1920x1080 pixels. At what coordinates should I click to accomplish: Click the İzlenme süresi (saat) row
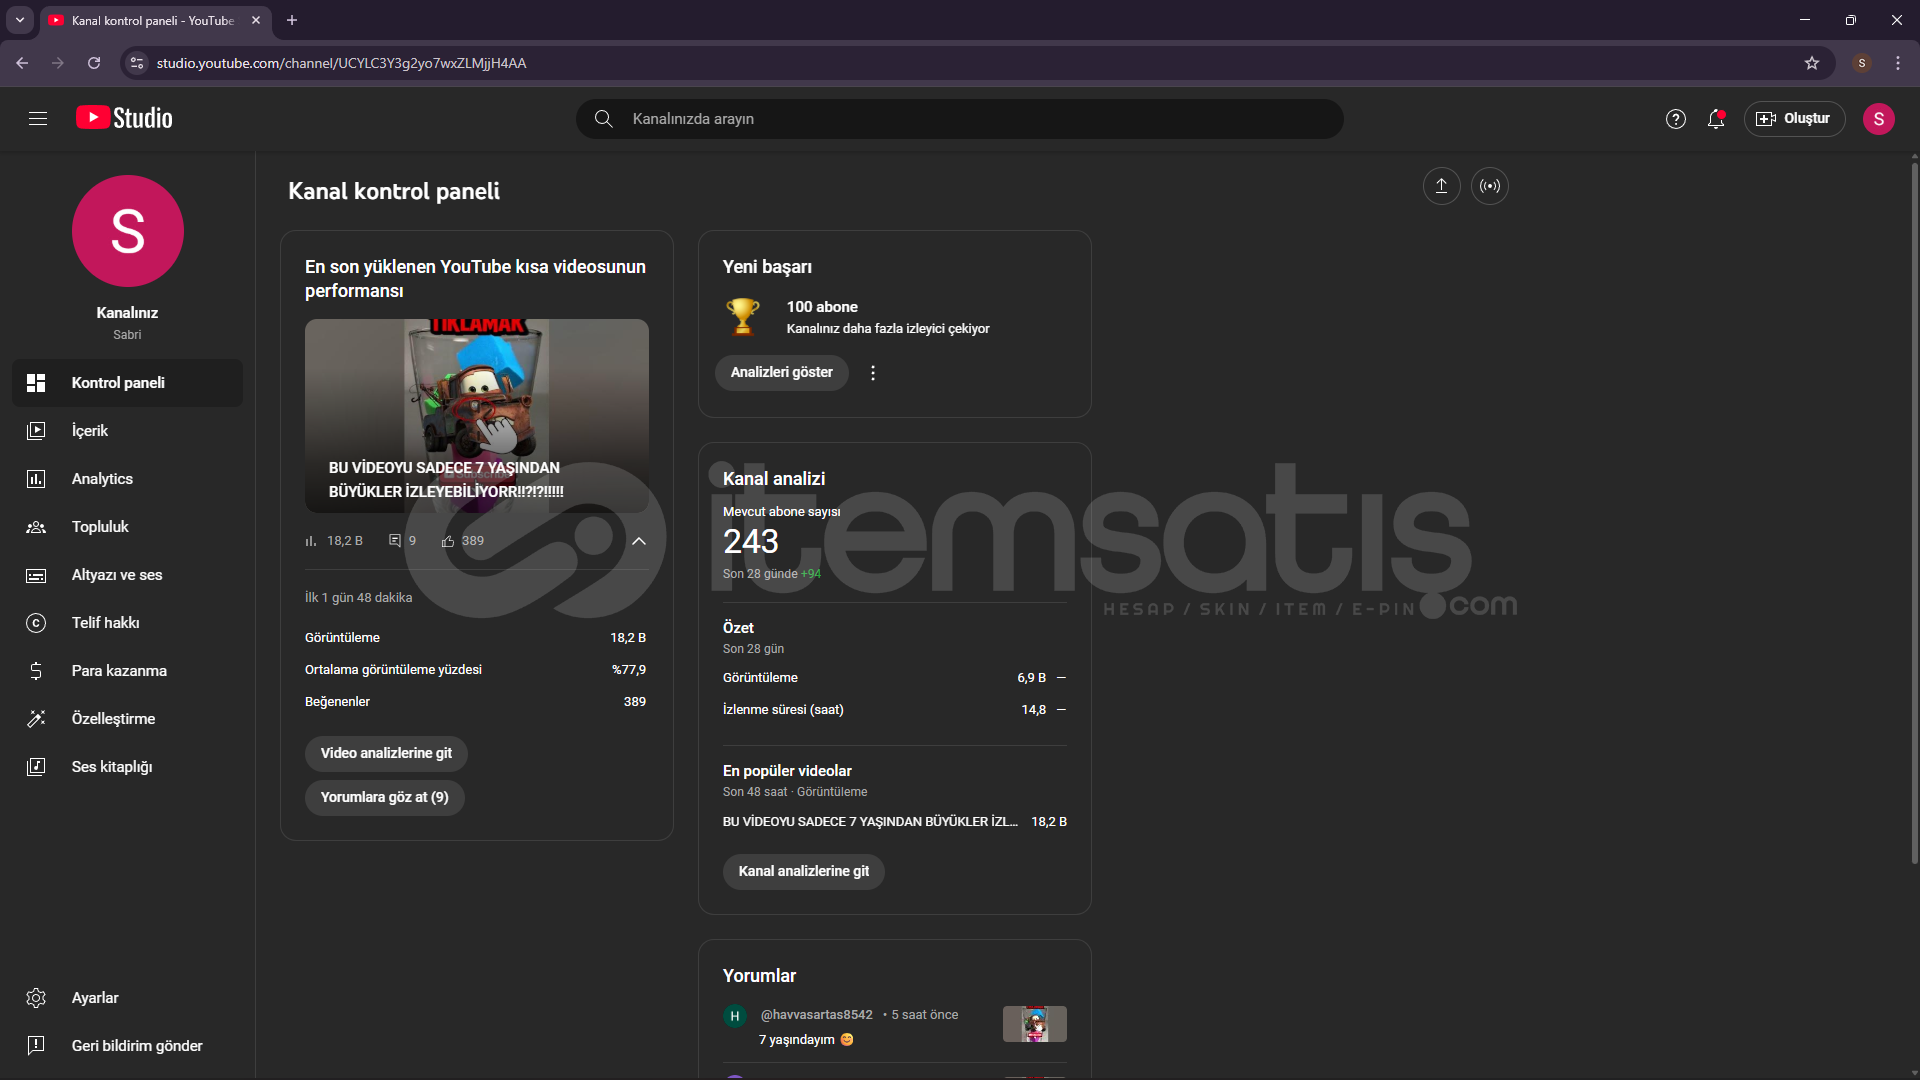[894, 710]
